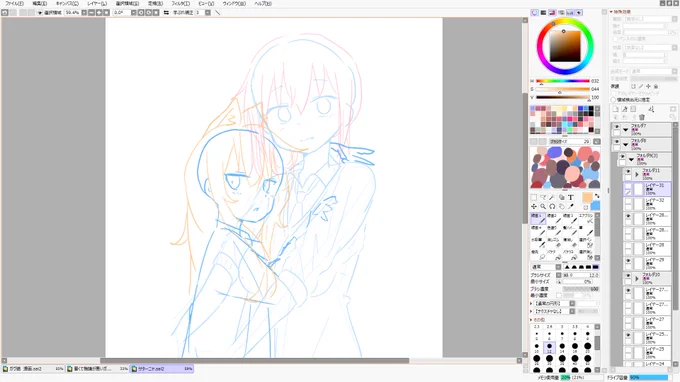Click the orange foreground color swatch
This screenshot has height=382, width=680.
pos(588,197)
